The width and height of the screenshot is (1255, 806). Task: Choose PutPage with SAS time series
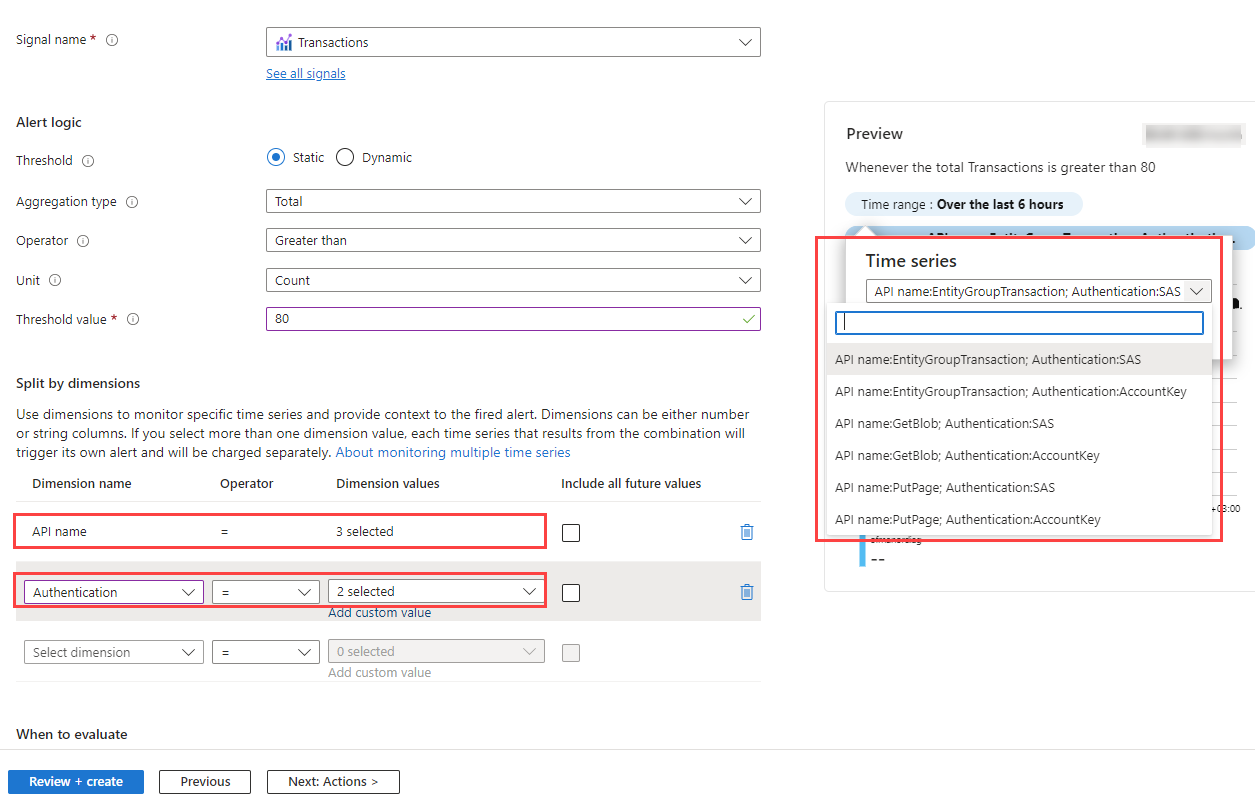944,488
